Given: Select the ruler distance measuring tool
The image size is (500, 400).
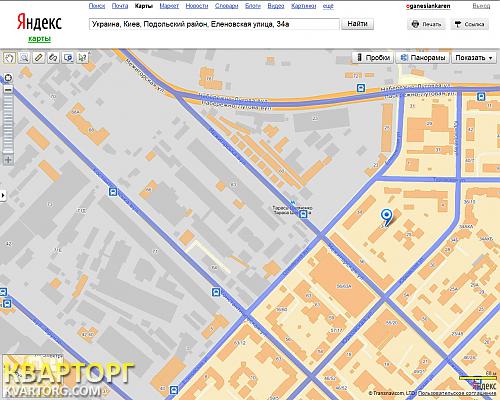Looking at the screenshot, I should (39, 57).
